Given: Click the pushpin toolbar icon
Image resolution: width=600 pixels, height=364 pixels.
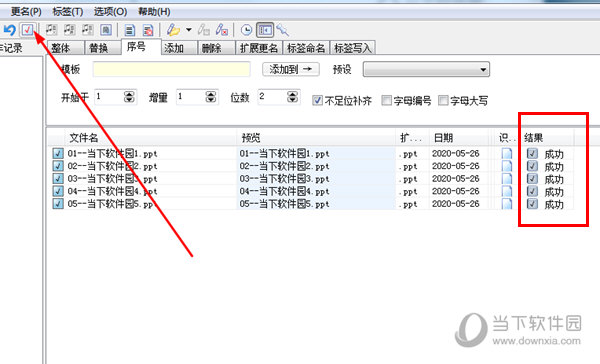Looking at the screenshot, I should click(283, 30).
